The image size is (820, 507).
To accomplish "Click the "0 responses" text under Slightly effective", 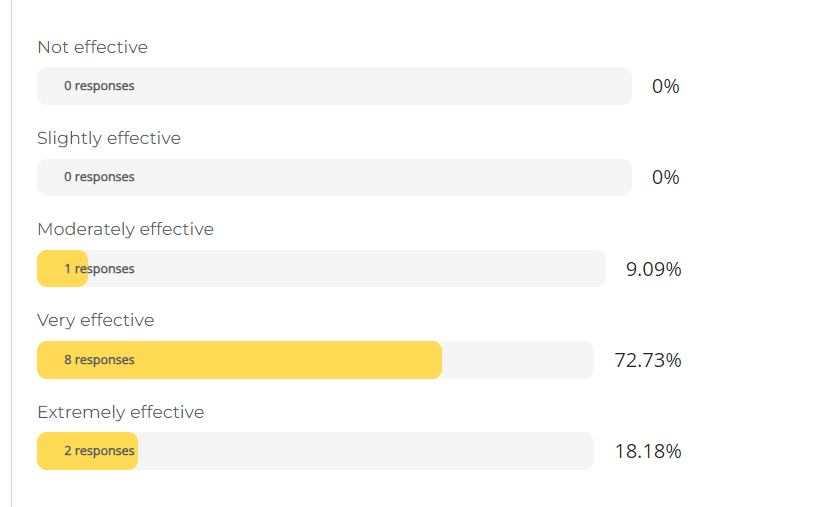I will 99,177.
